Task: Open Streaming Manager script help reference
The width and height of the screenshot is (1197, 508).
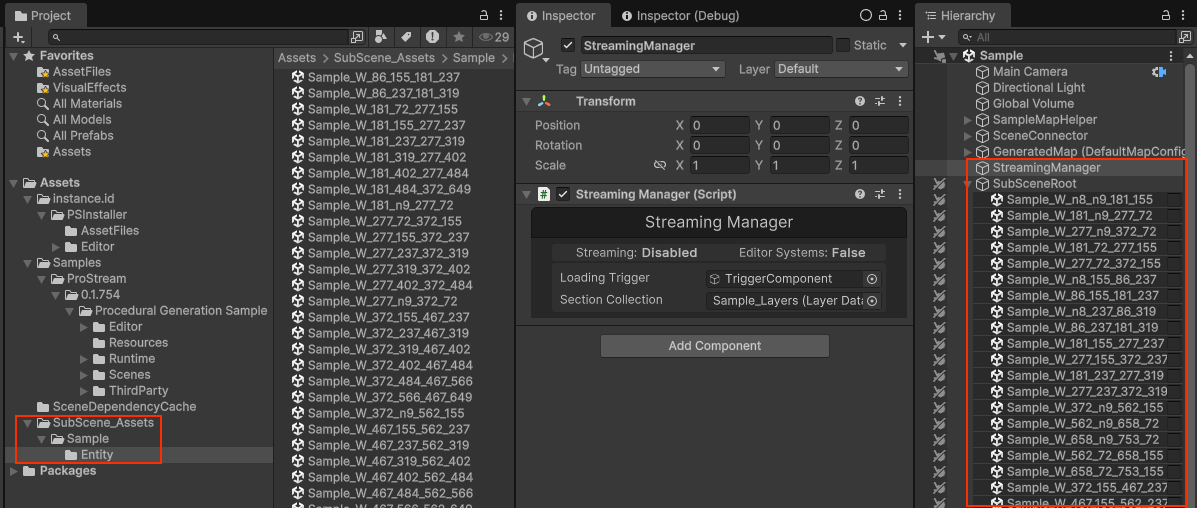Action: [x=860, y=194]
